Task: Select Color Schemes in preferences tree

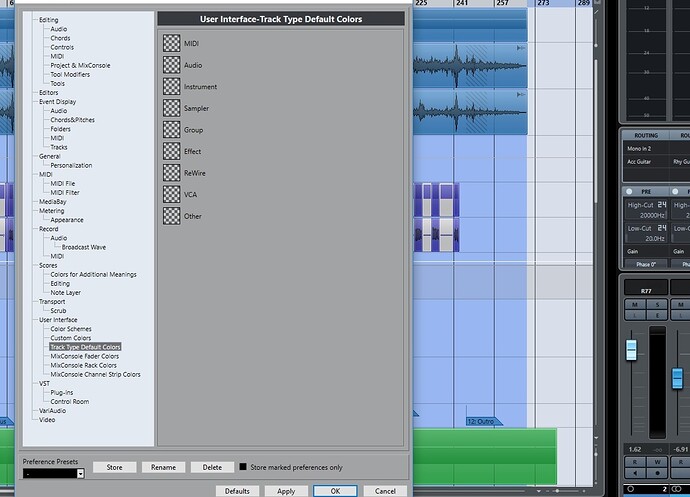Action: pyautogui.click(x=71, y=329)
